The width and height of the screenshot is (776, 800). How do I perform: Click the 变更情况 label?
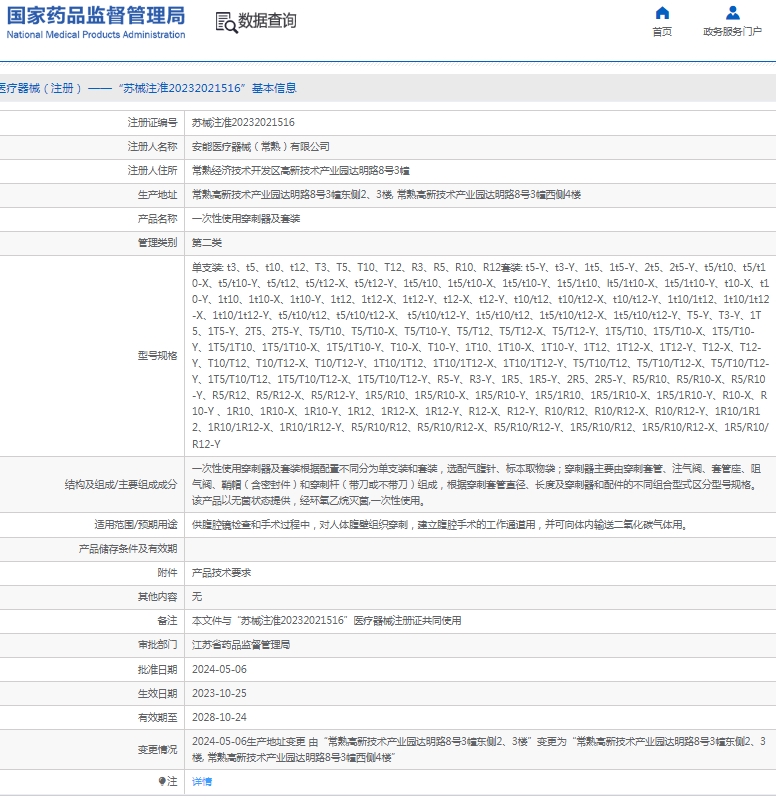coord(157,749)
